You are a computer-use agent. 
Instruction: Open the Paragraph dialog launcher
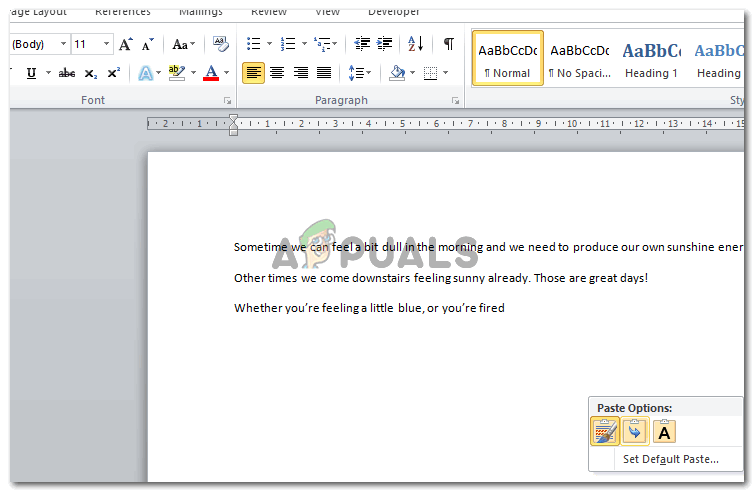tap(455, 101)
